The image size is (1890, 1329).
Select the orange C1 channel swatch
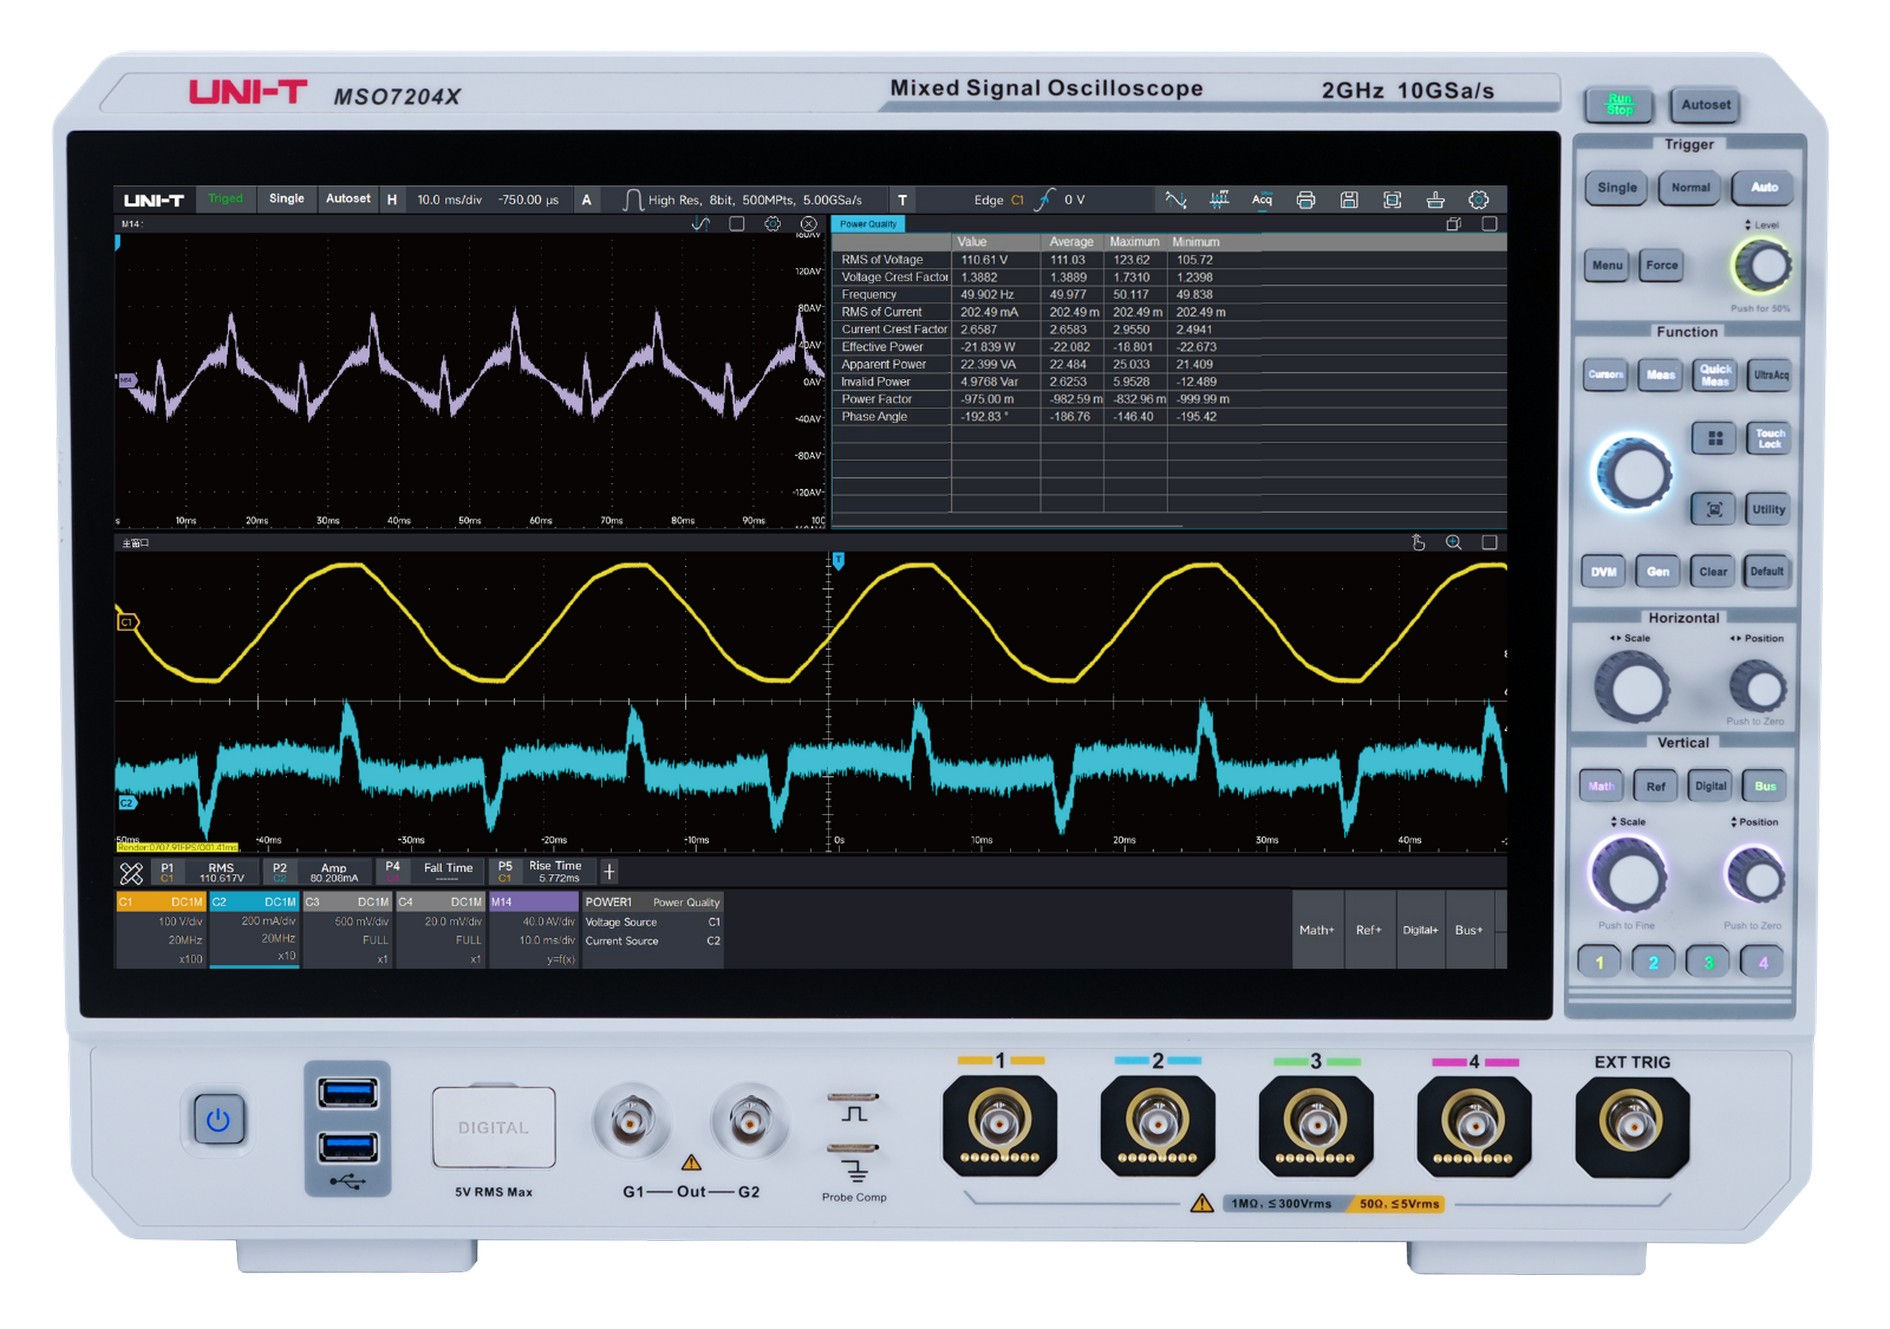(x=160, y=902)
